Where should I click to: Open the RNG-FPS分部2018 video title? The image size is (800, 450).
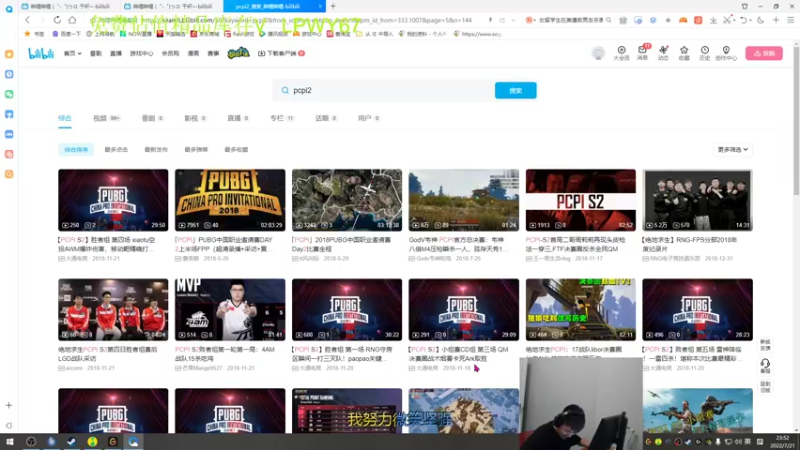click(690, 244)
